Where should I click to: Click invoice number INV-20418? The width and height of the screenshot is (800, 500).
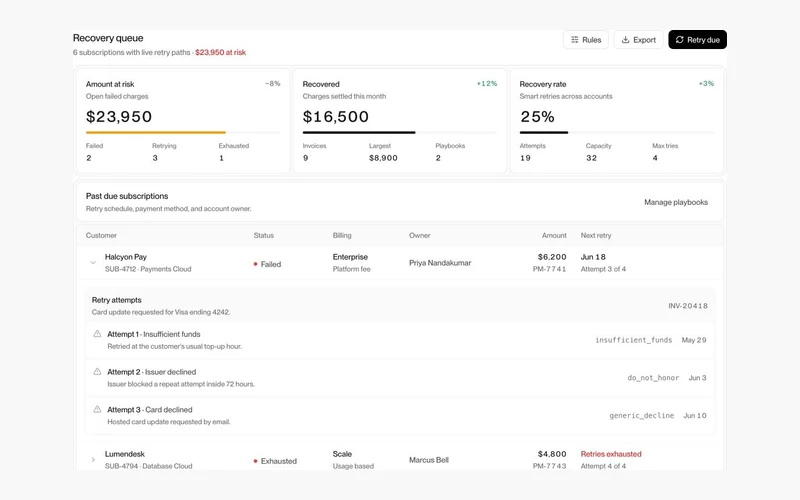(688, 306)
